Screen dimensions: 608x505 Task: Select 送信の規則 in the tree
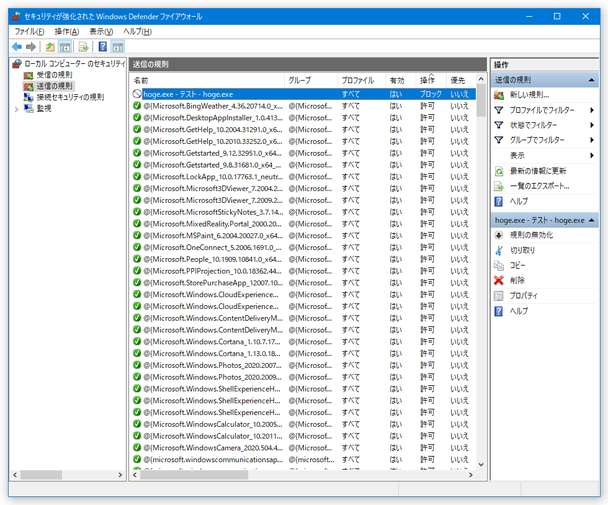click(x=48, y=86)
